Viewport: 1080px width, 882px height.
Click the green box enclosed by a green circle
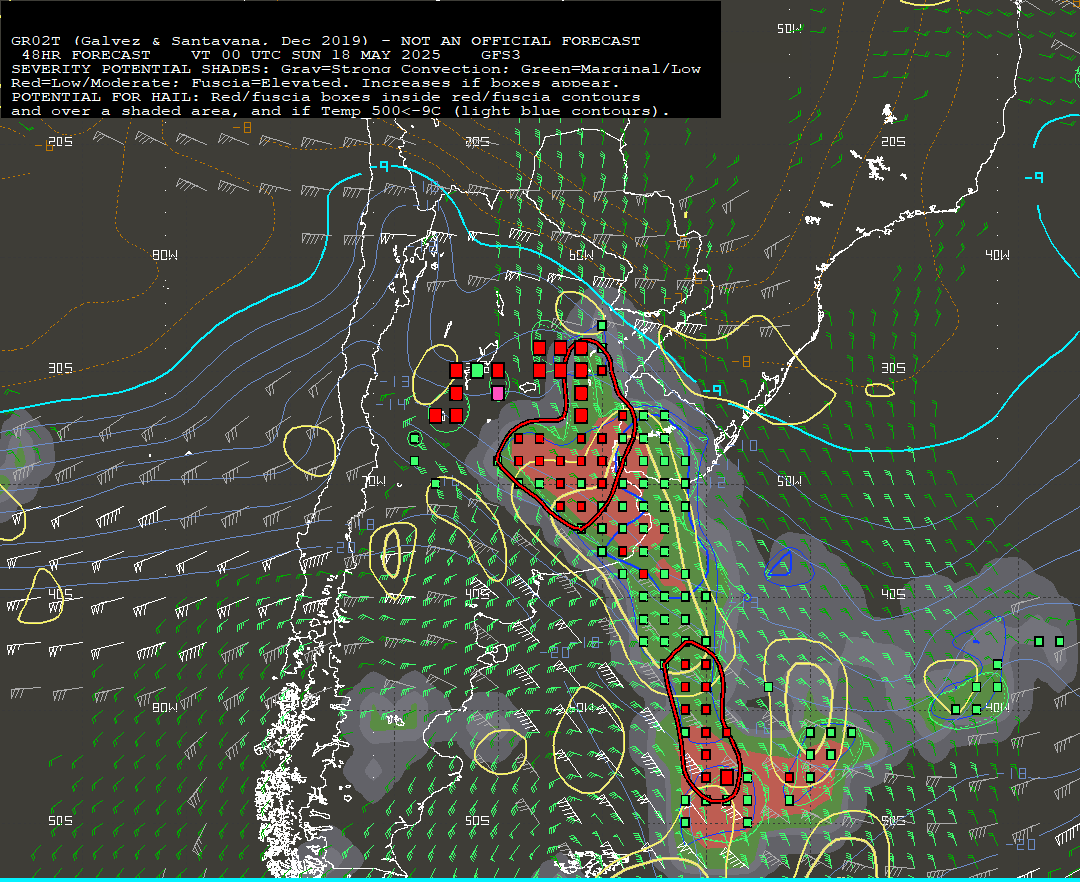point(415,439)
